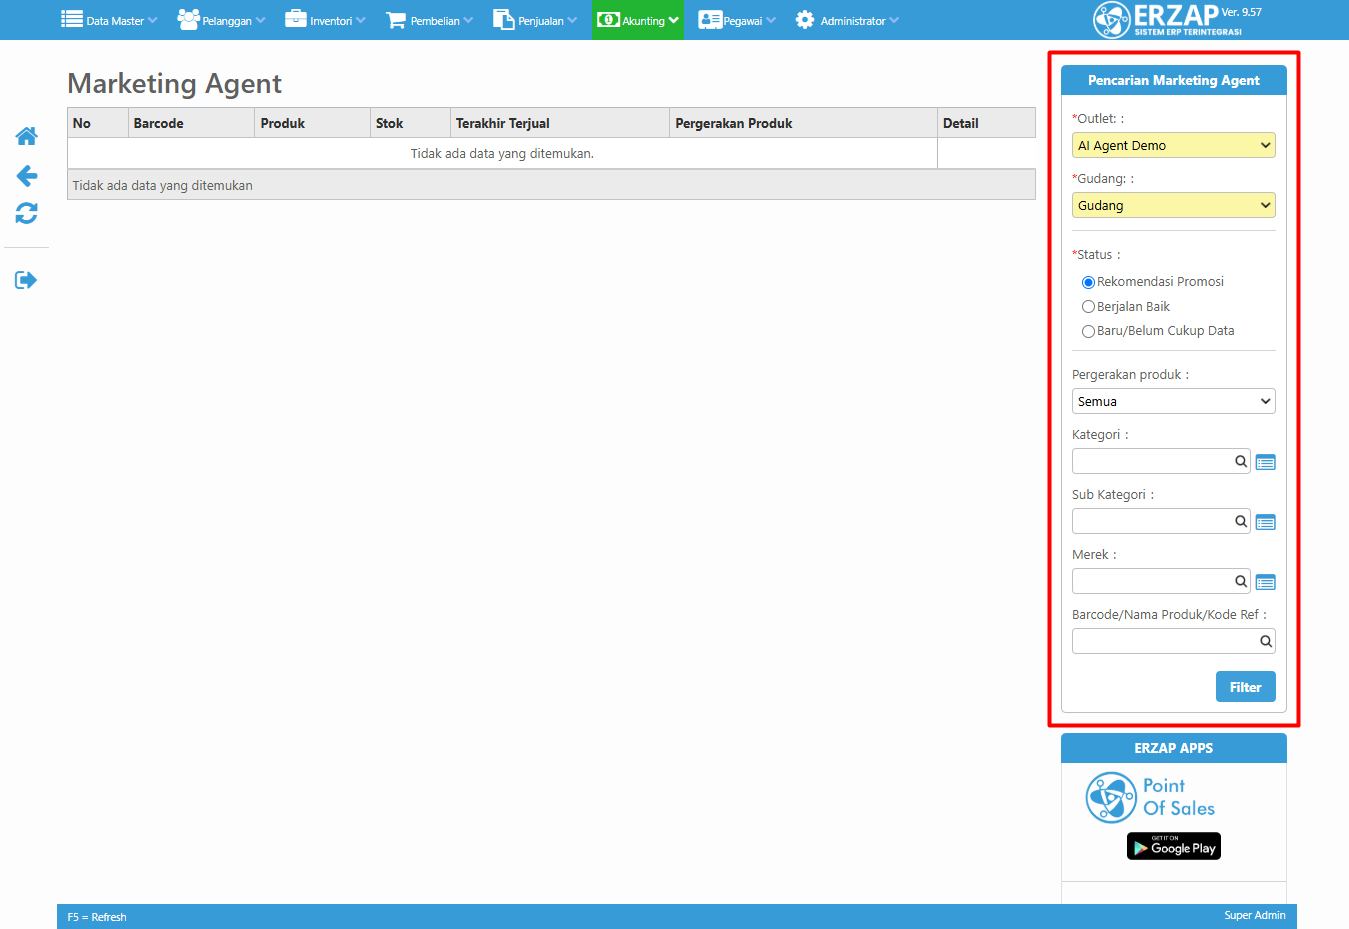Open the Akunting menu
Viewport: 1349px width, 929px height.
(637, 20)
